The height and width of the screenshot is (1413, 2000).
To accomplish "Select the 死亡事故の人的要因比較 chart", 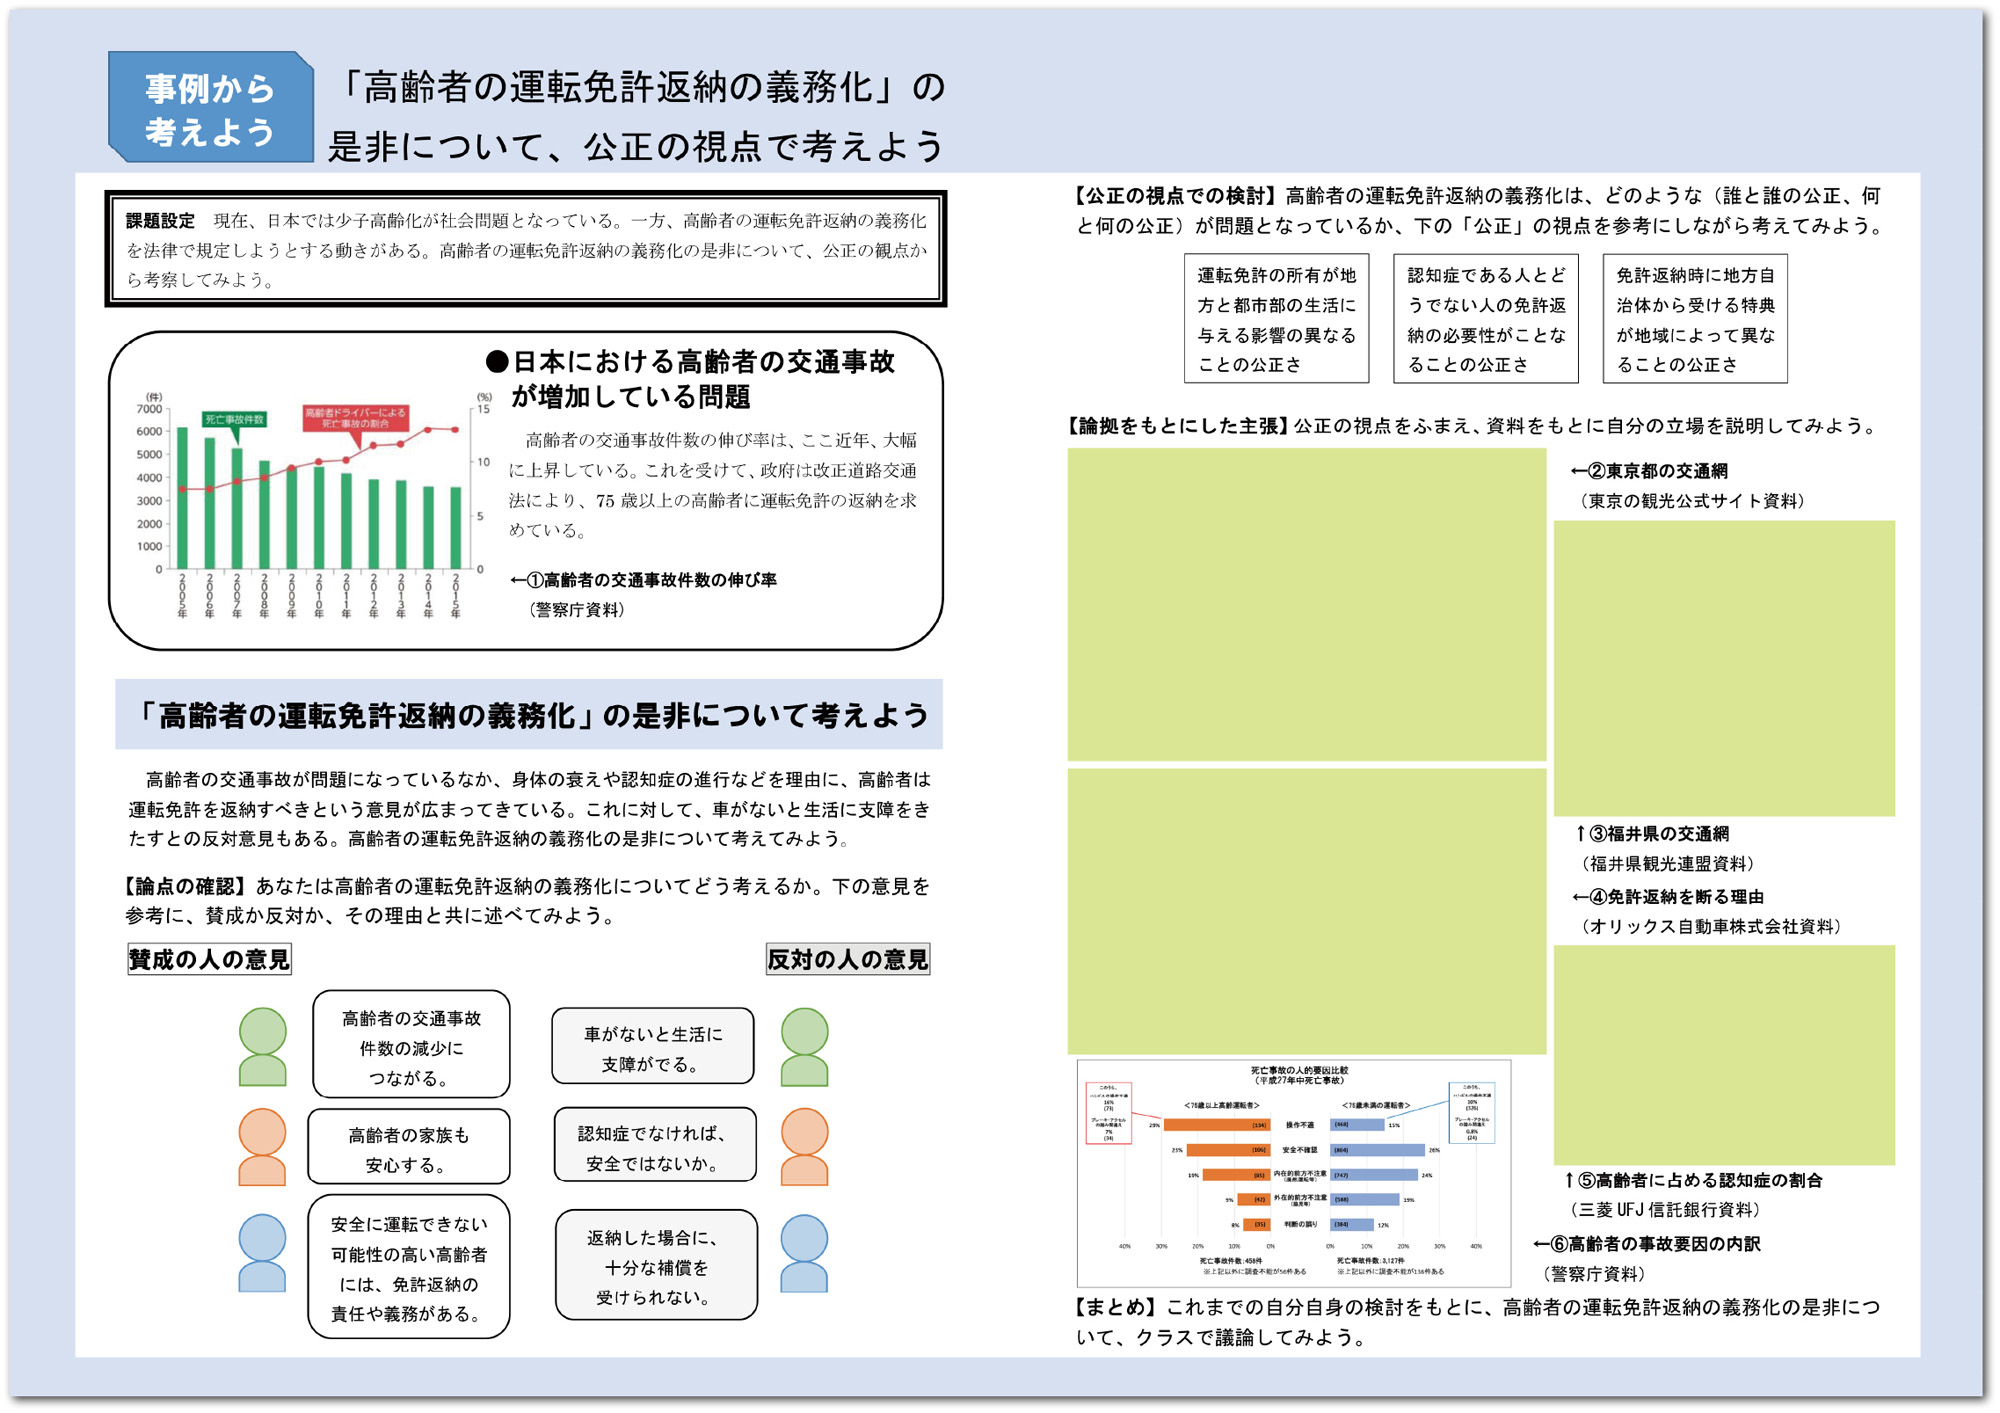I will [1294, 1173].
